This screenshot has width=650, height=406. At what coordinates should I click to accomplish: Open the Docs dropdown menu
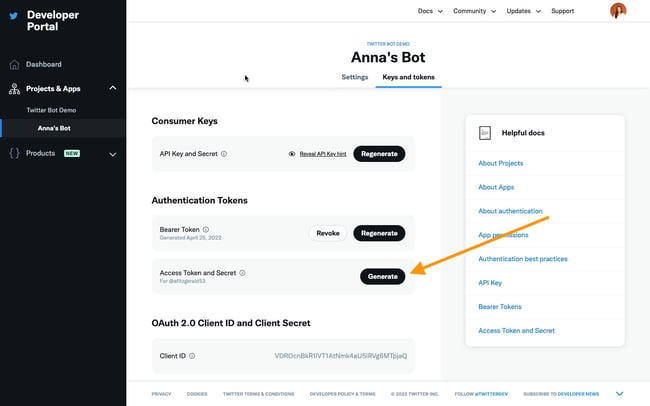point(430,11)
